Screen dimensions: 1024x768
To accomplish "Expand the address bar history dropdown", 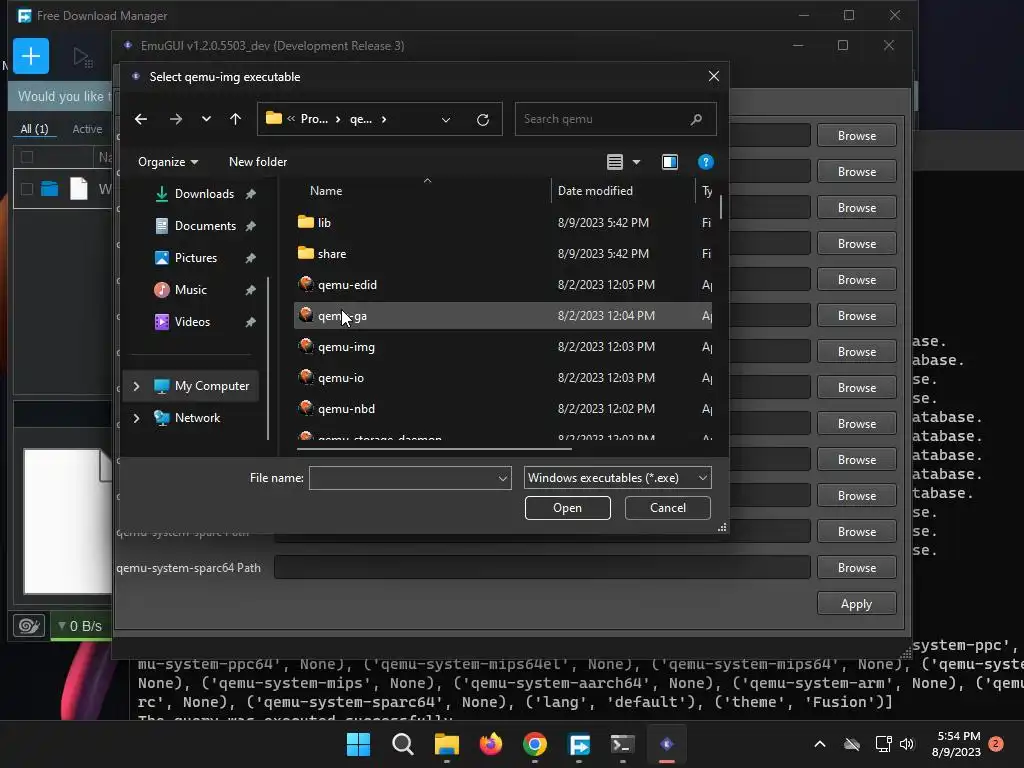I will click(445, 120).
